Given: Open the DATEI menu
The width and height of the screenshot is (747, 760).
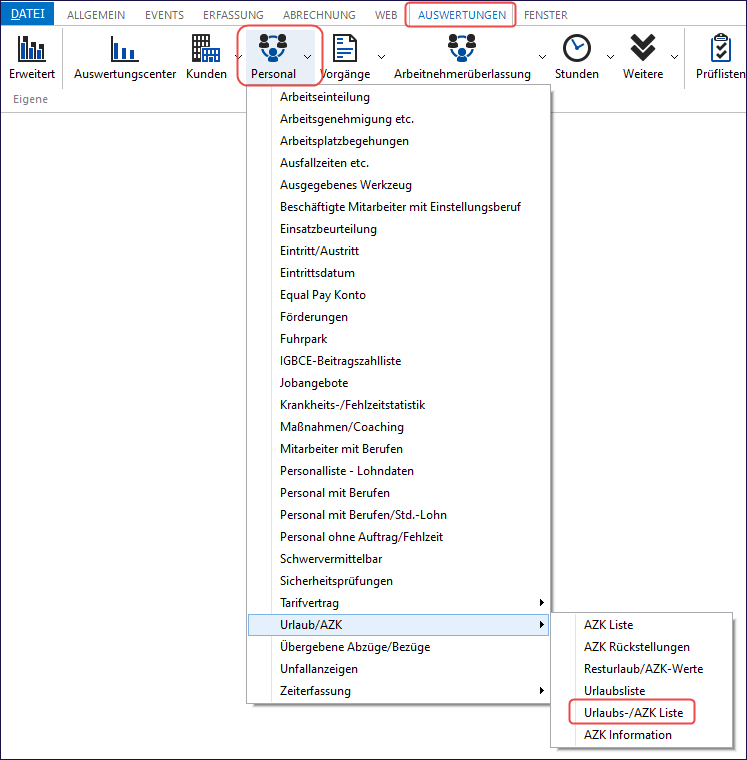Looking at the screenshot, I should (x=28, y=14).
